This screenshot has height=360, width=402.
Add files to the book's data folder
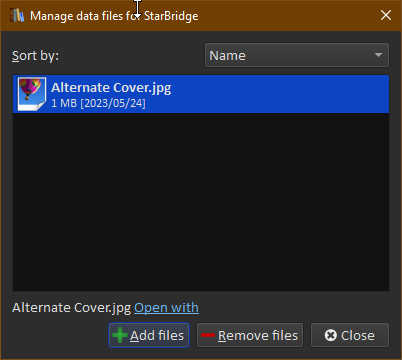click(x=149, y=335)
